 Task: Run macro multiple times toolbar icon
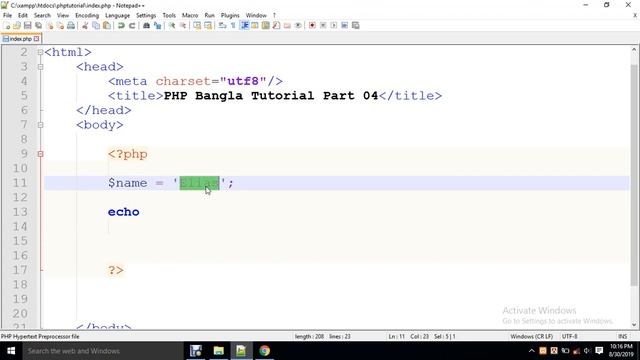click(344, 25)
